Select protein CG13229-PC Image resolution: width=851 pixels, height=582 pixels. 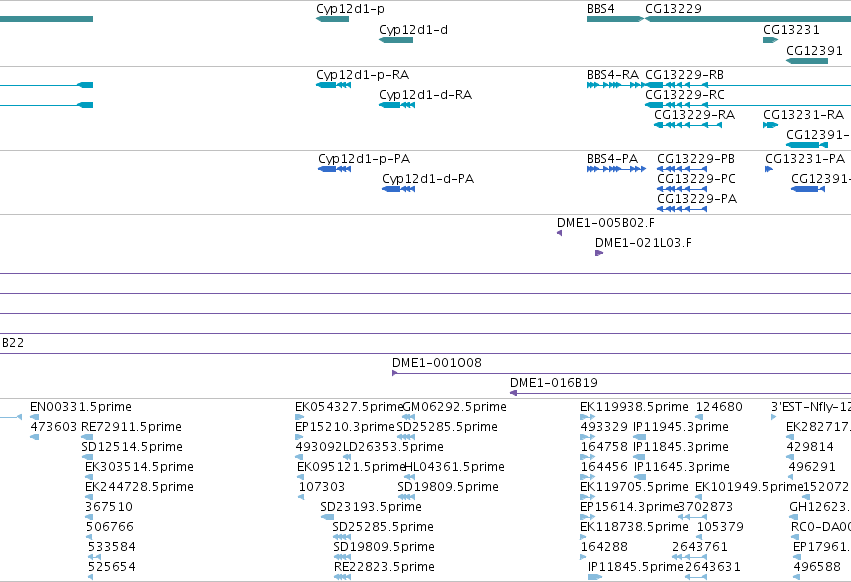click(682, 189)
